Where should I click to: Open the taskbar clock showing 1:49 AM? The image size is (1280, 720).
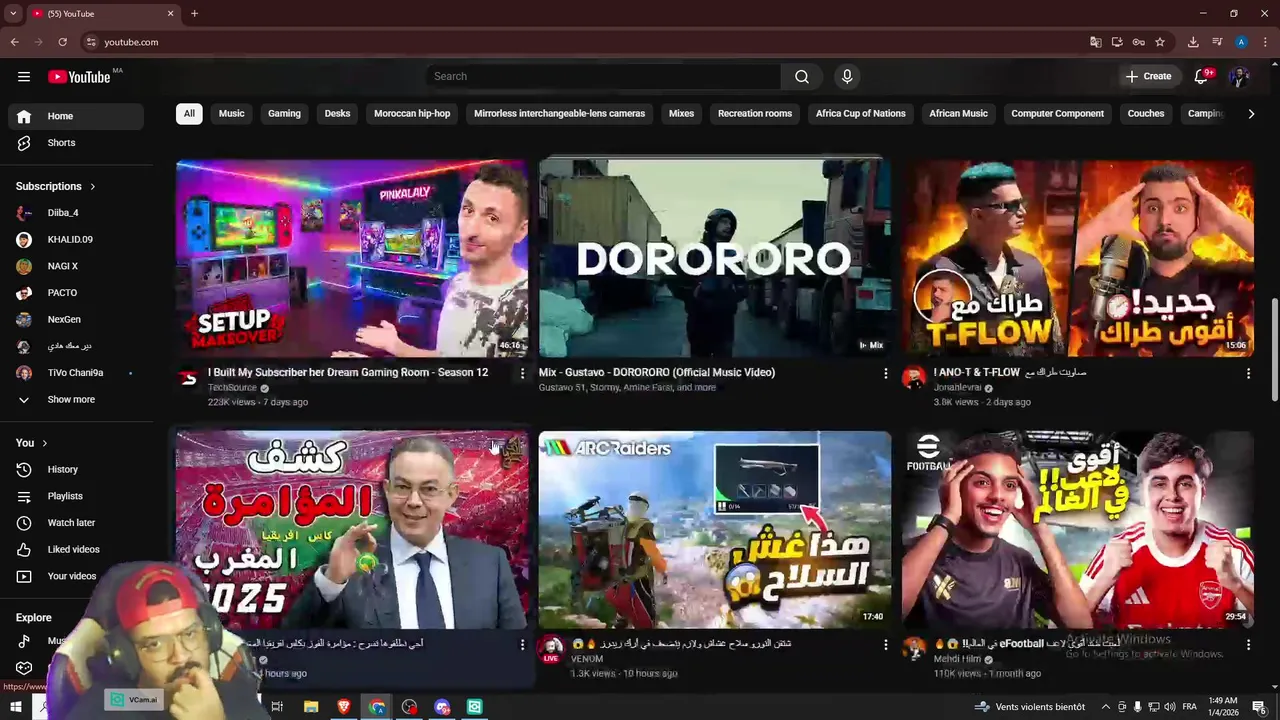tap(1222, 707)
